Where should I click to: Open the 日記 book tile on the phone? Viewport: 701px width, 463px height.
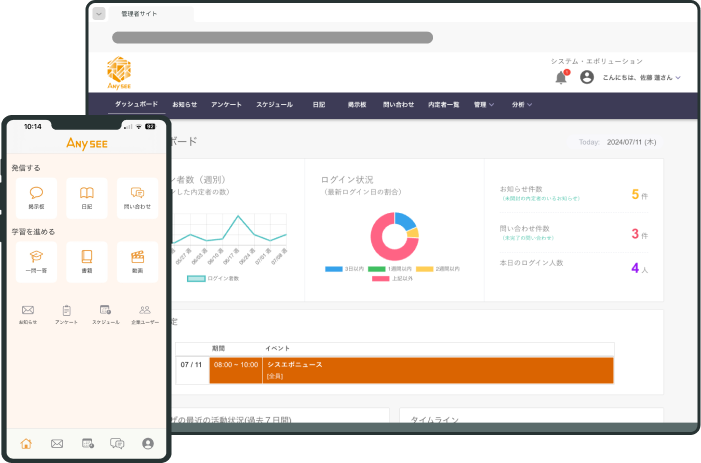tap(87, 198)
